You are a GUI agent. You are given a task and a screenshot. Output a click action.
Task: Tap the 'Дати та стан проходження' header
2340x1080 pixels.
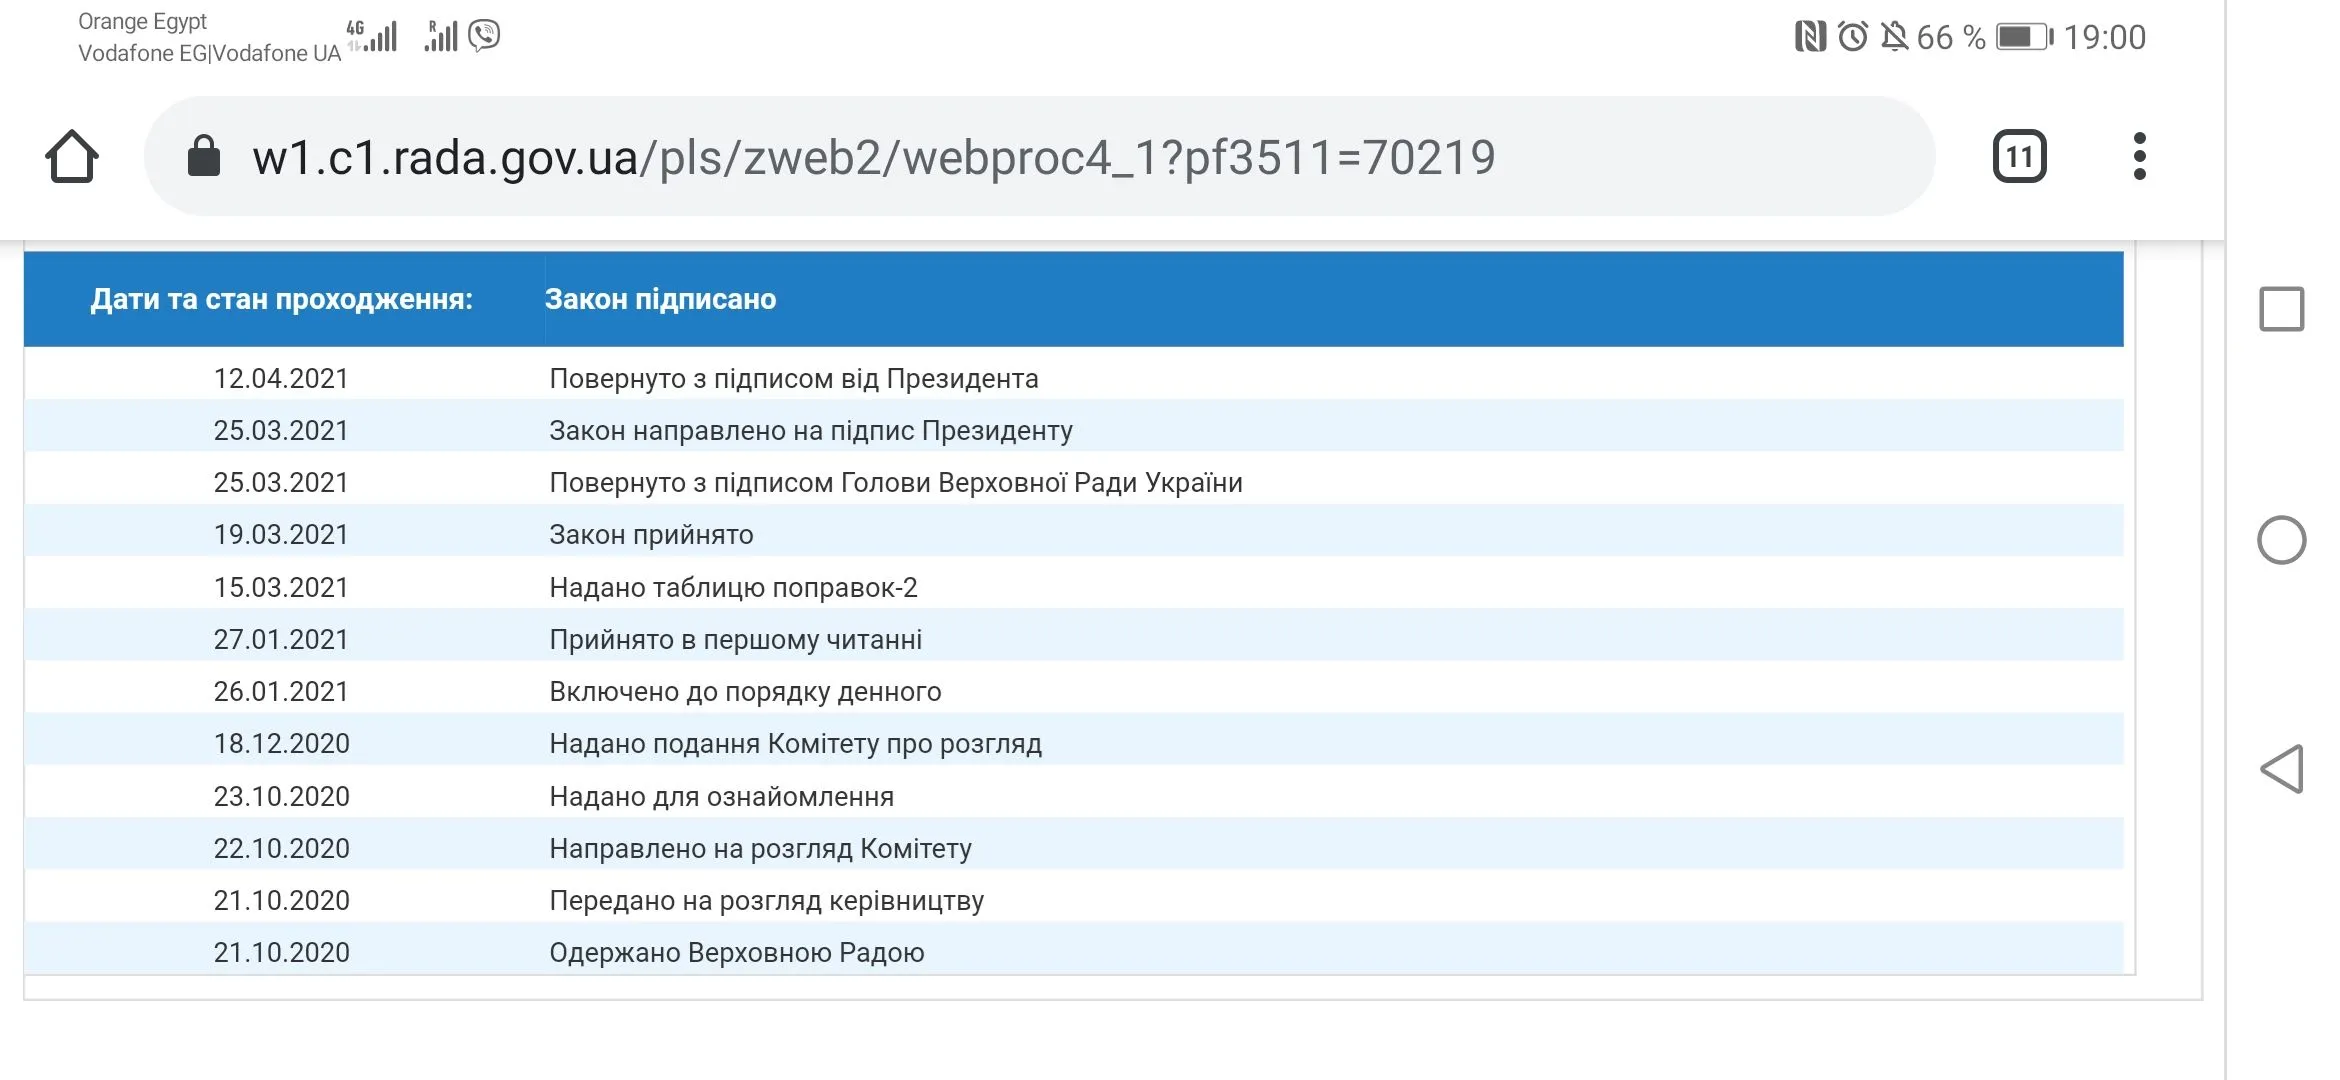point(281,299)
